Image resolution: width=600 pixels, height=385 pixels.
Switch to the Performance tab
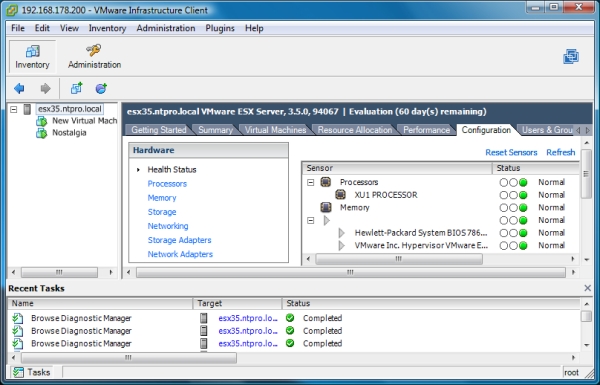427,130
